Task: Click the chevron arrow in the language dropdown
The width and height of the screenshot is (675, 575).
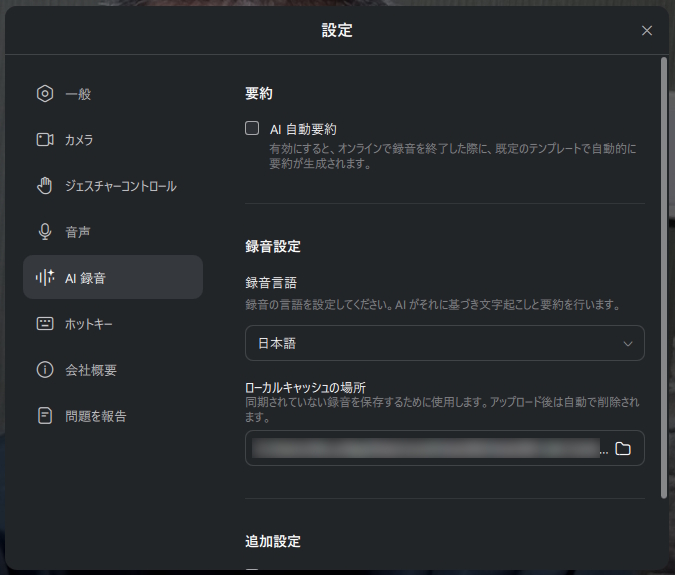Action: point(628,343)
